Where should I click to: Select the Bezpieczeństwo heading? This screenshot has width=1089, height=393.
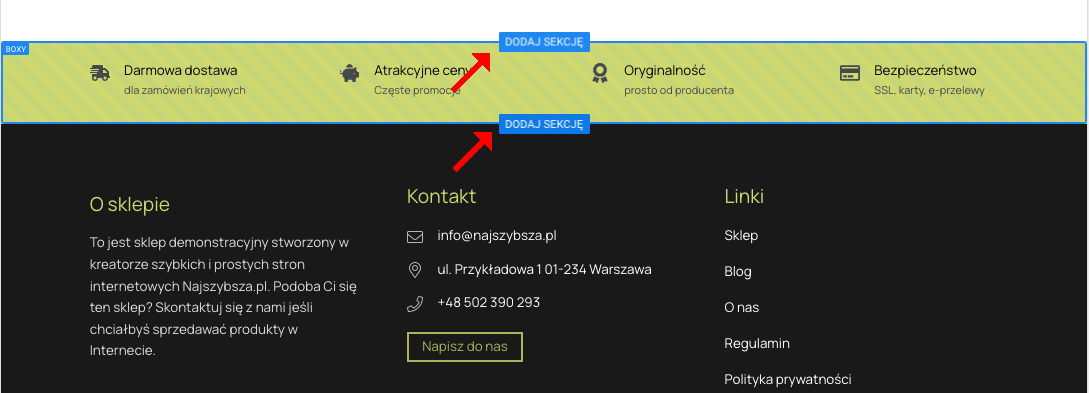pos(926,70)
